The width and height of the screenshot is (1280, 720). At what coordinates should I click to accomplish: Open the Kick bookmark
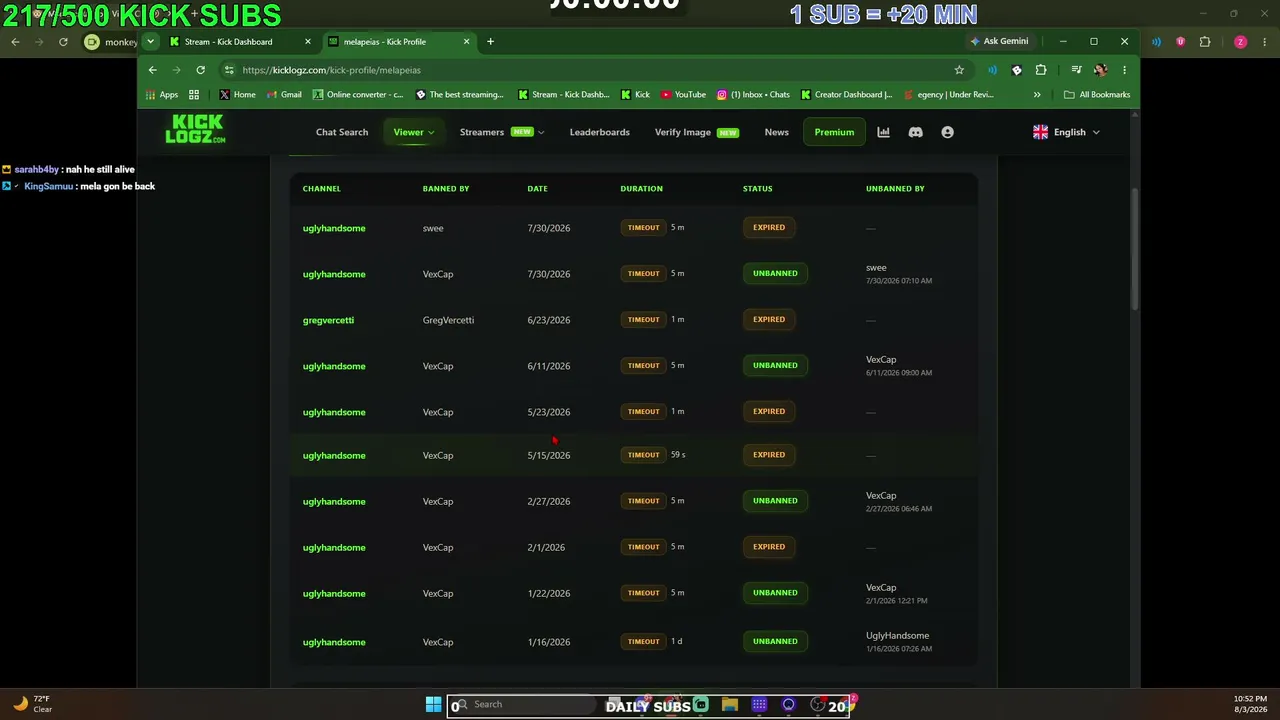point(635,95)
